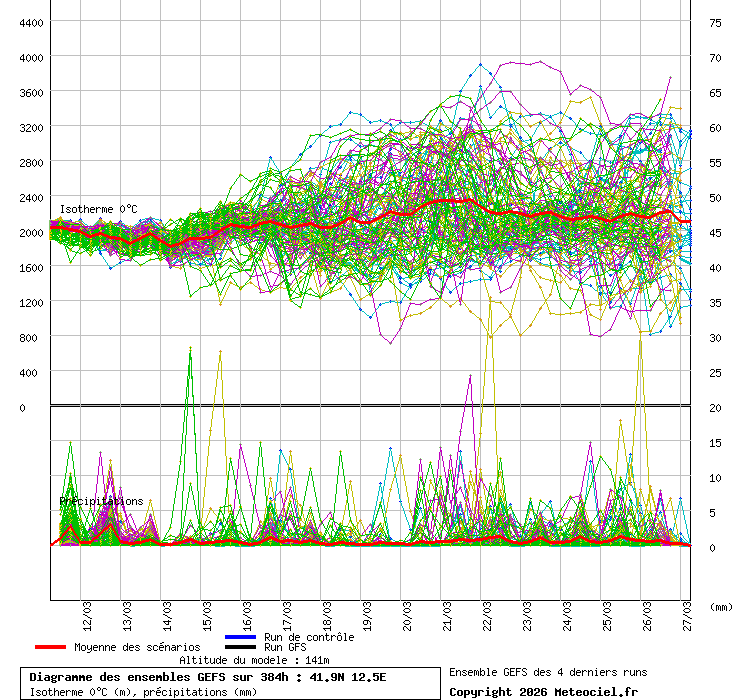Select the 'Précipitations' chart label

coord(100,501)
